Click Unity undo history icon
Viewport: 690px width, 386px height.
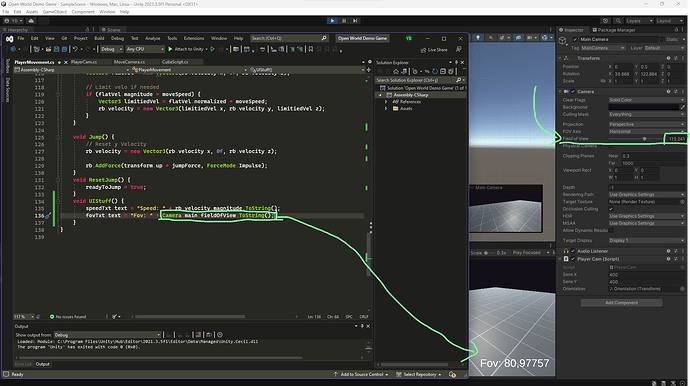(606, 21)
